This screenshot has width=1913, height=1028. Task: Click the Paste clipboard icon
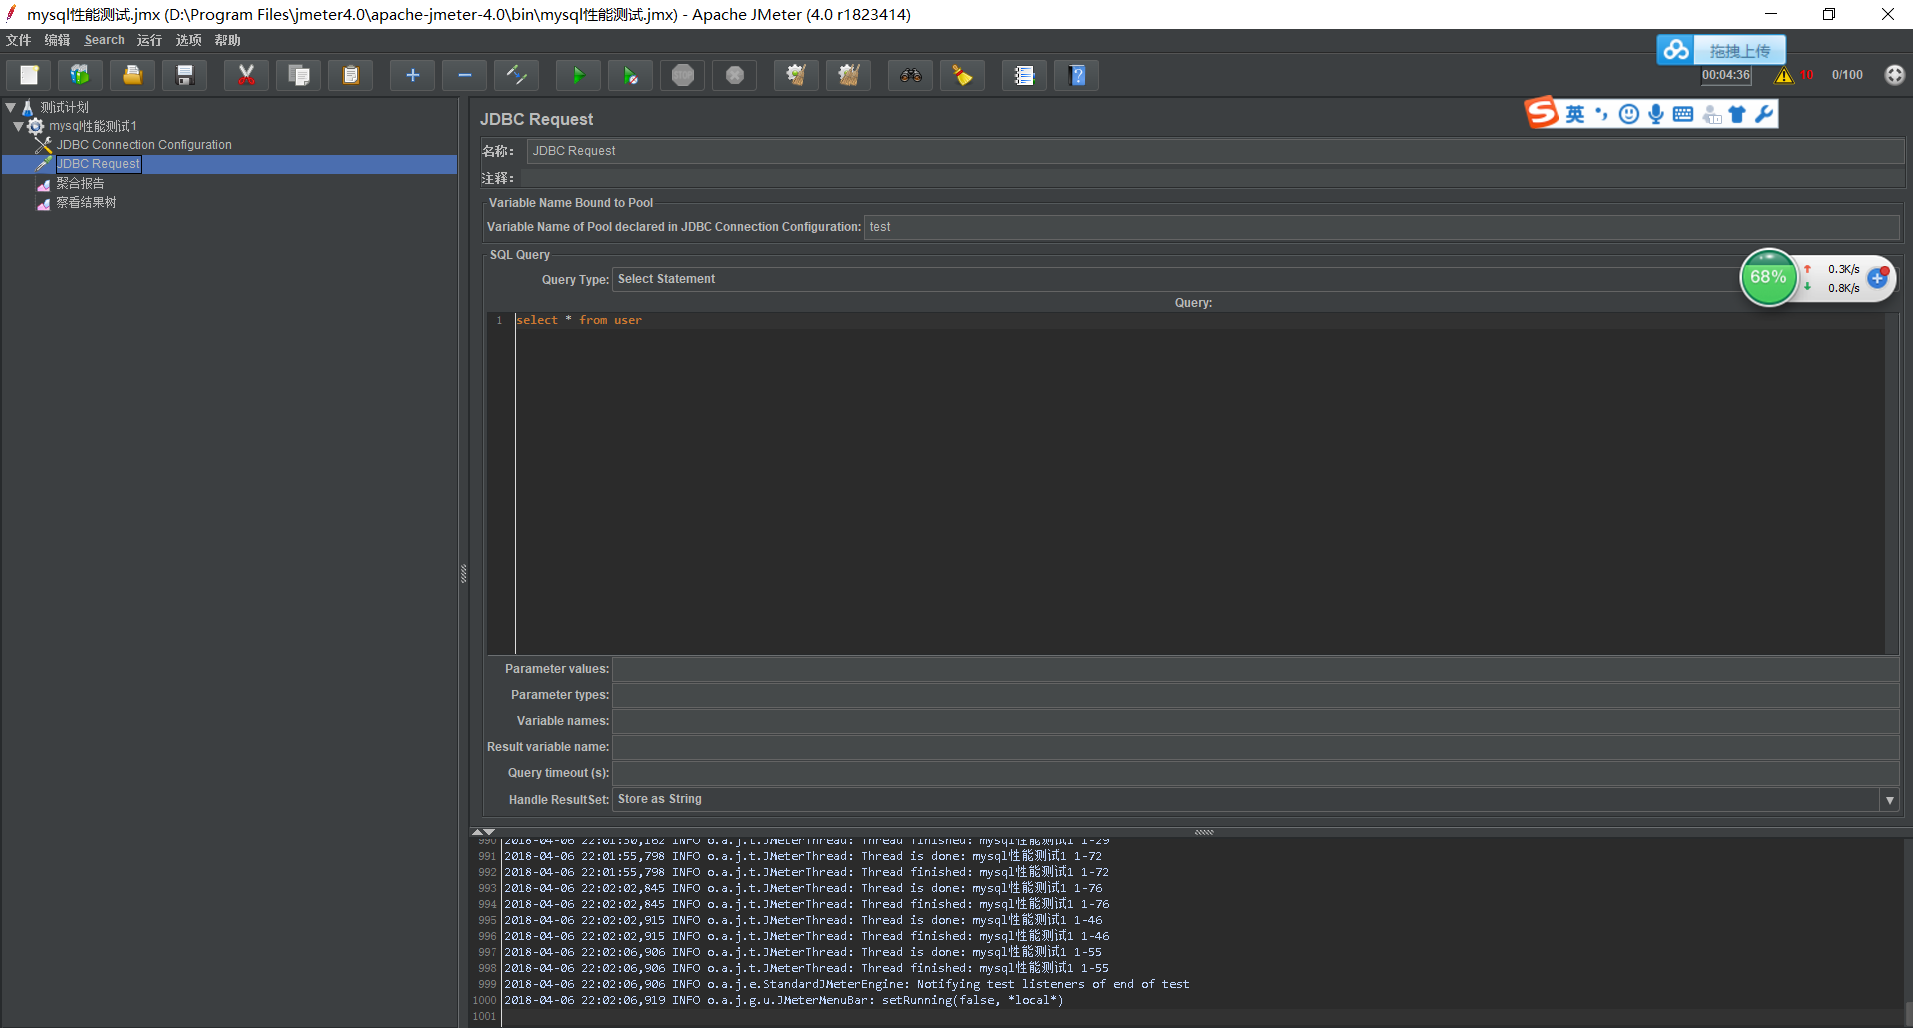[x=350, y=75]
